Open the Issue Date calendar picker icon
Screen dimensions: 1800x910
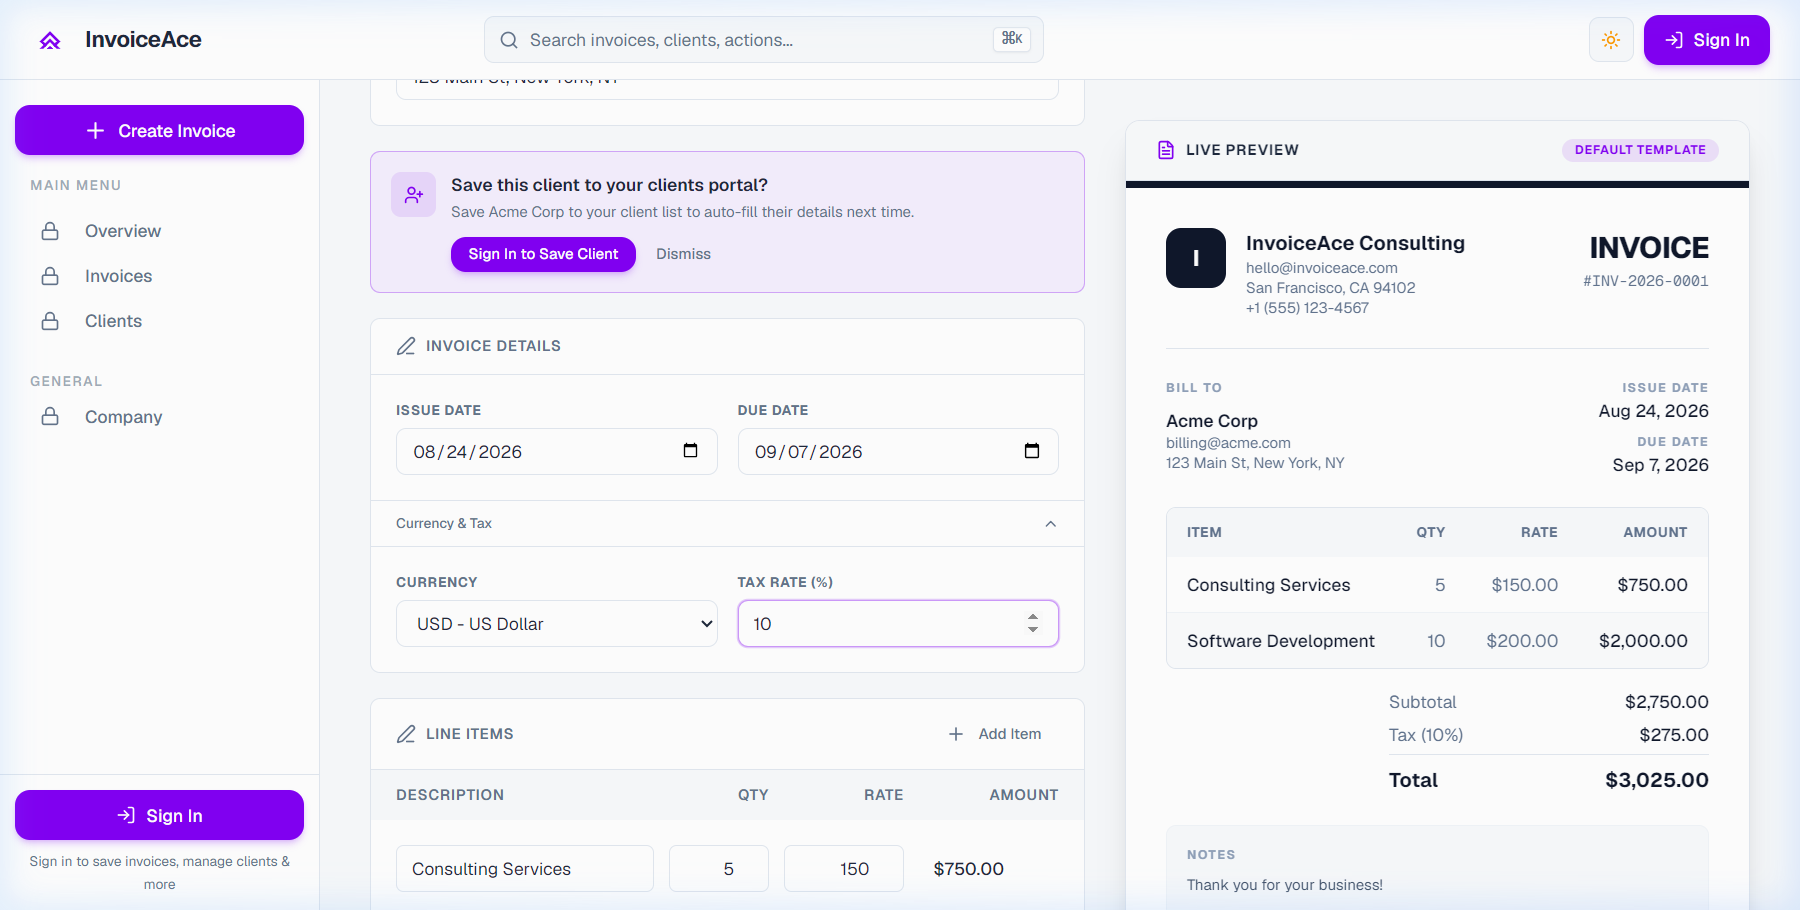point(690,451)
